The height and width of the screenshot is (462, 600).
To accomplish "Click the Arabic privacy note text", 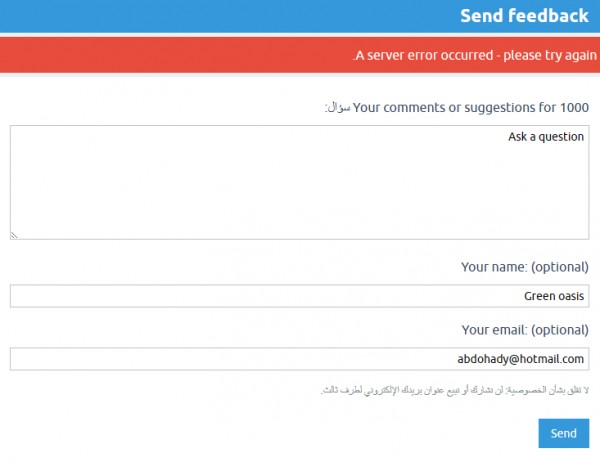I will [x=455, y=389].
